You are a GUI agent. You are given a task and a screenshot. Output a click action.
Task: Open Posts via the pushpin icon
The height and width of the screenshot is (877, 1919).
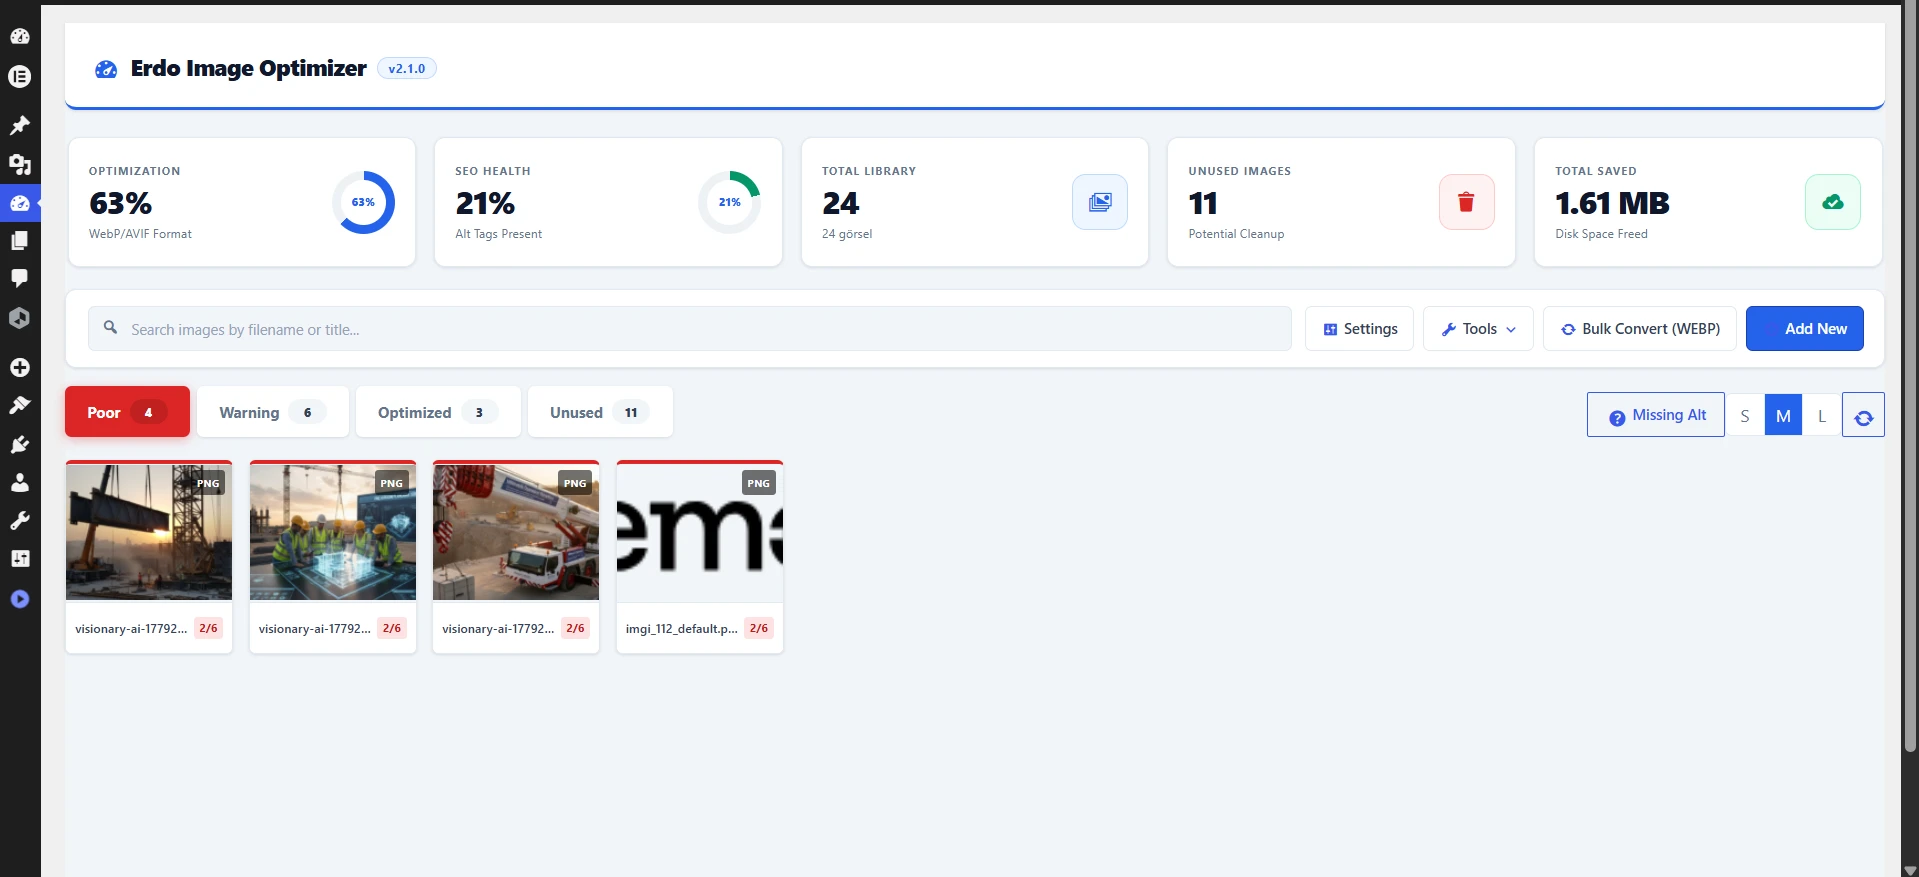pos(20,125)
